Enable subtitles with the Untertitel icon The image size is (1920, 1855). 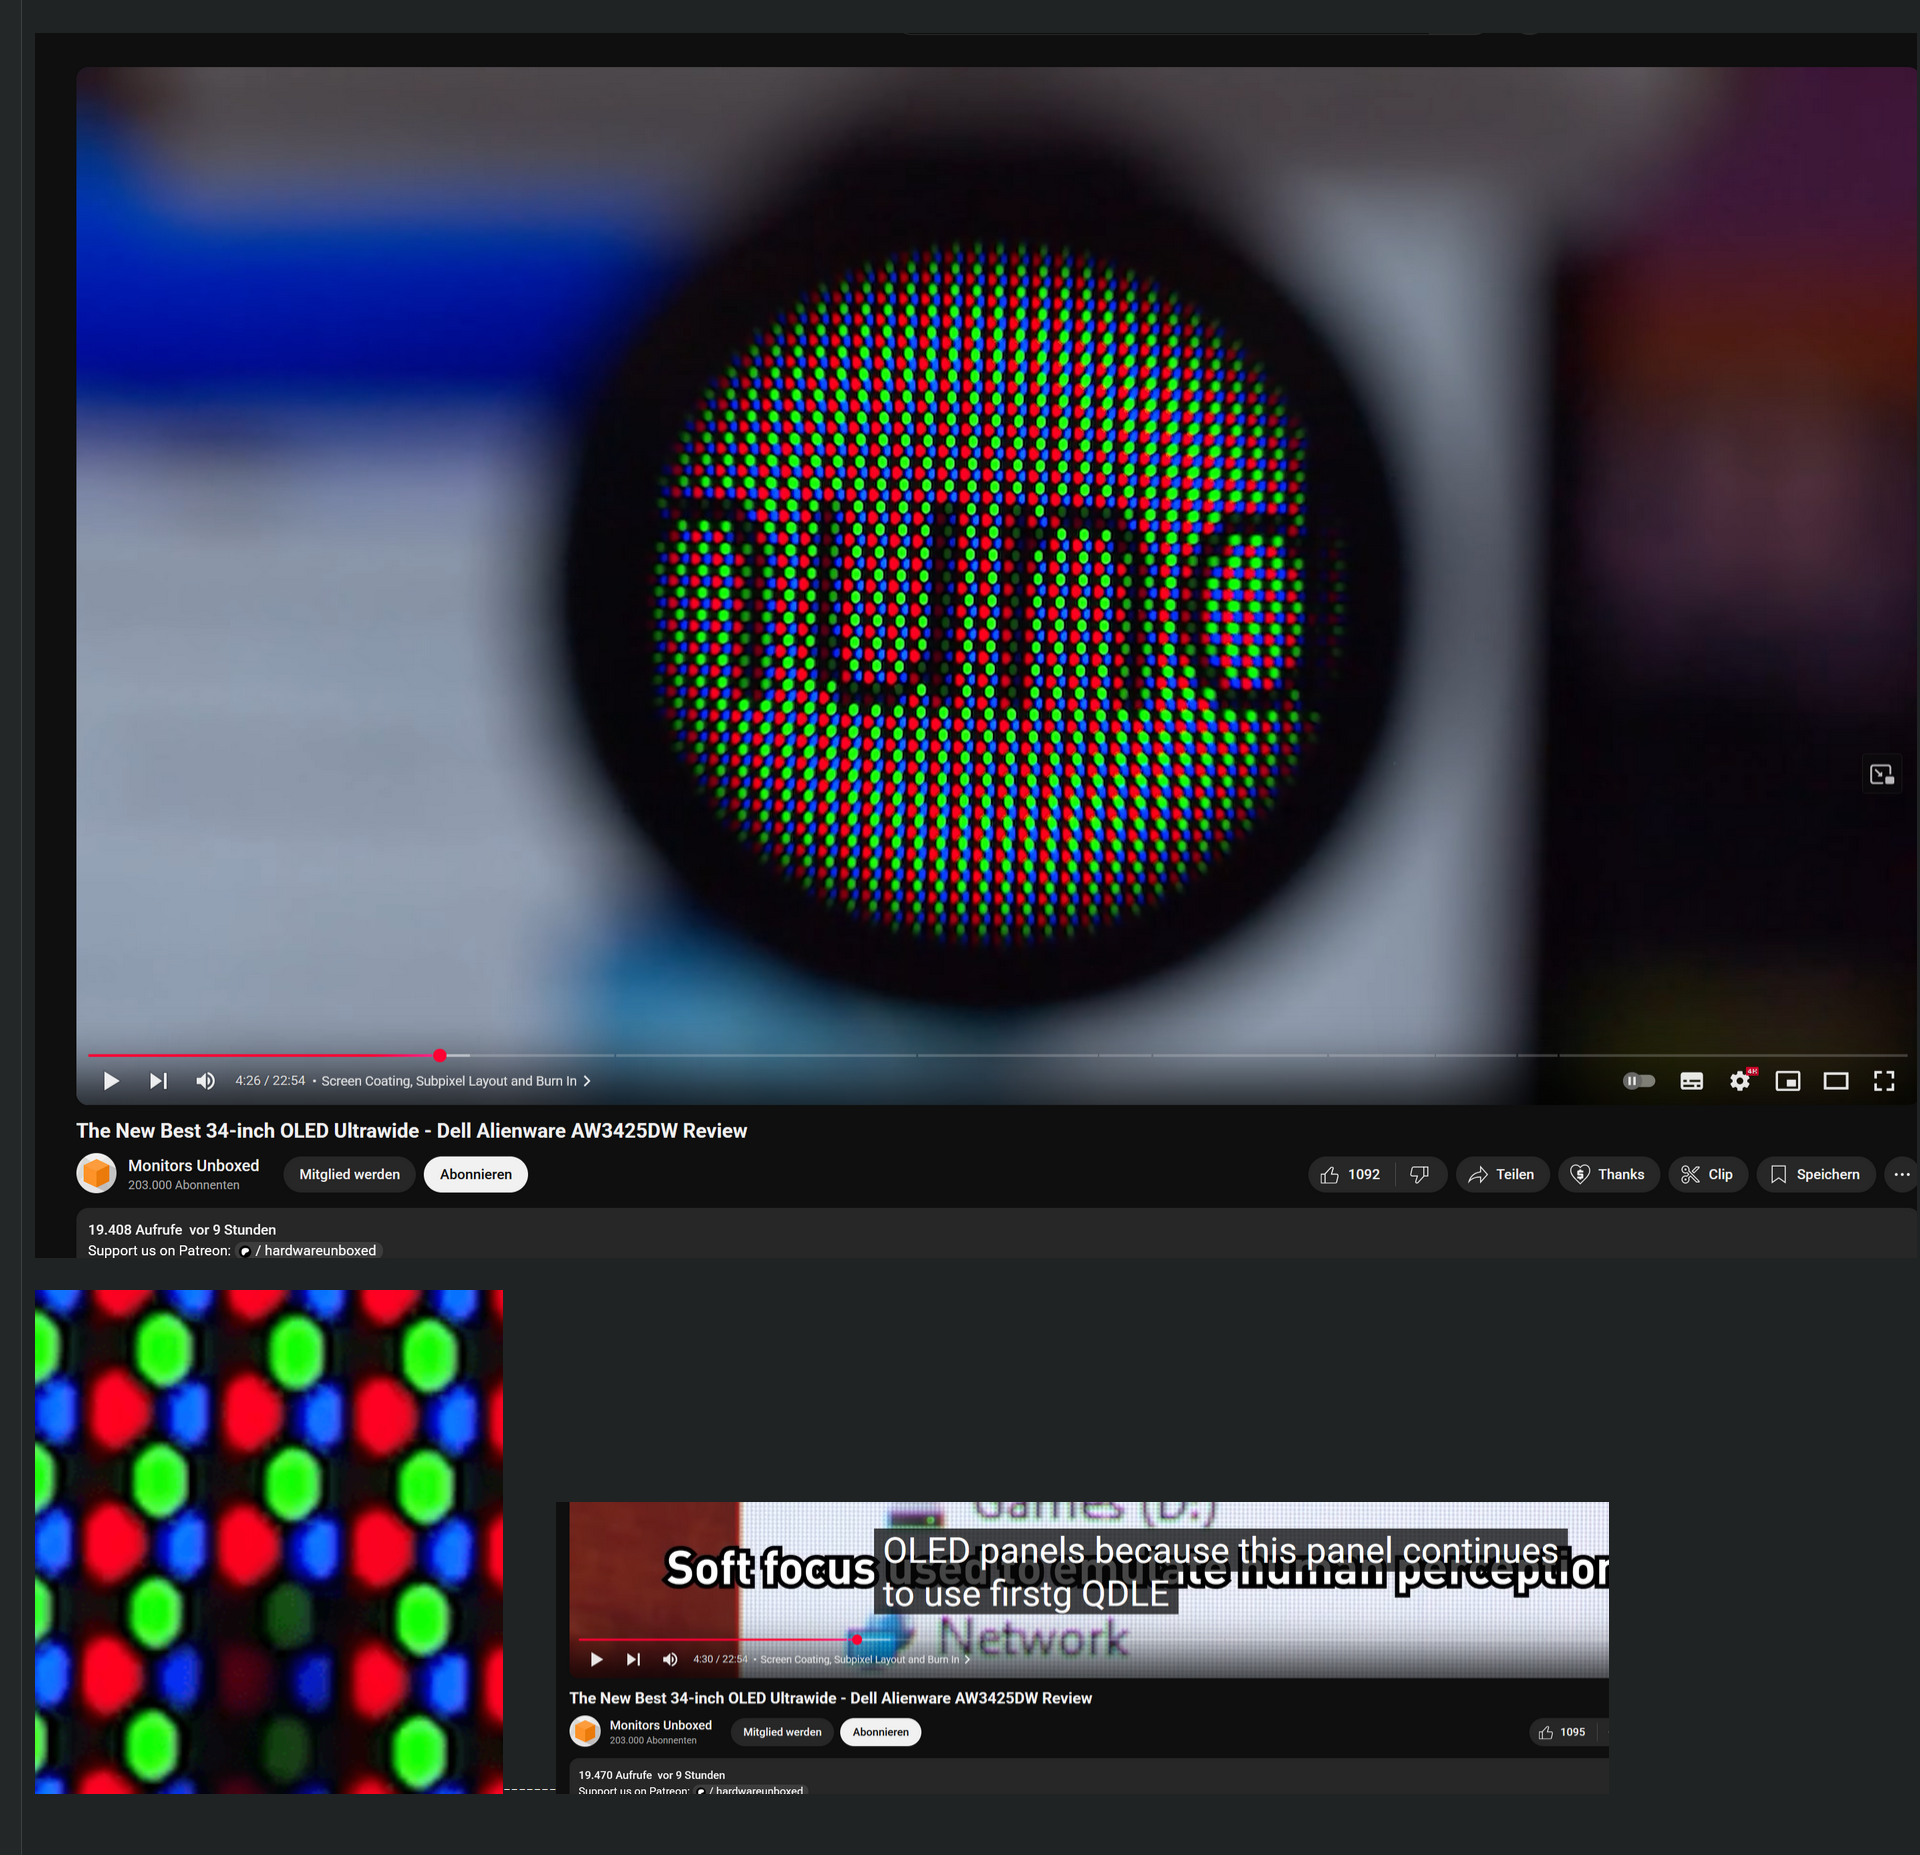point(1691,1081)
